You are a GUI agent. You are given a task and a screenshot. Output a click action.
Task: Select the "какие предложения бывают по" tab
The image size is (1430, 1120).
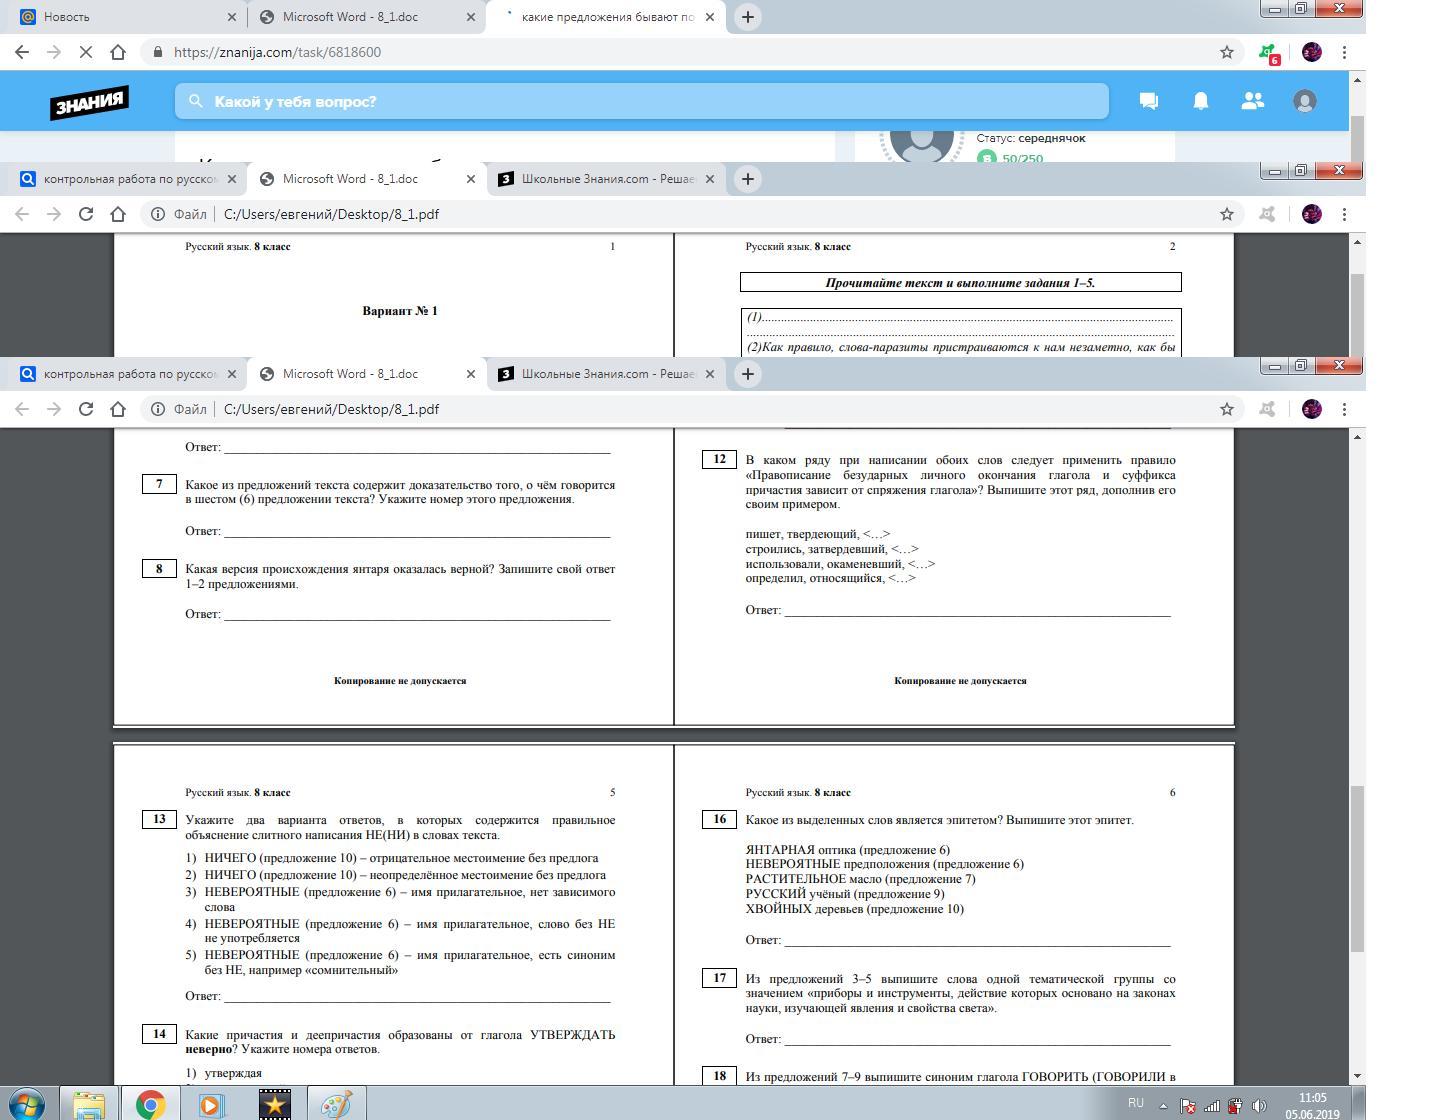click(606, 17)
